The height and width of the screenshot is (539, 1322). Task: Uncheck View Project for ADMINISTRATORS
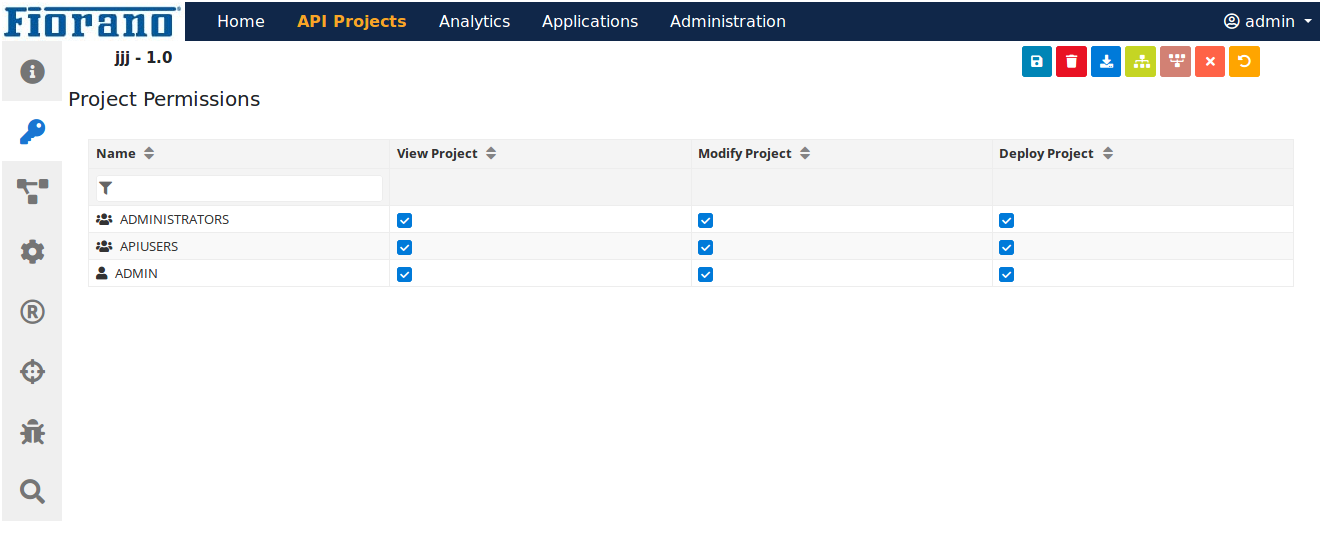pos(404,220)
